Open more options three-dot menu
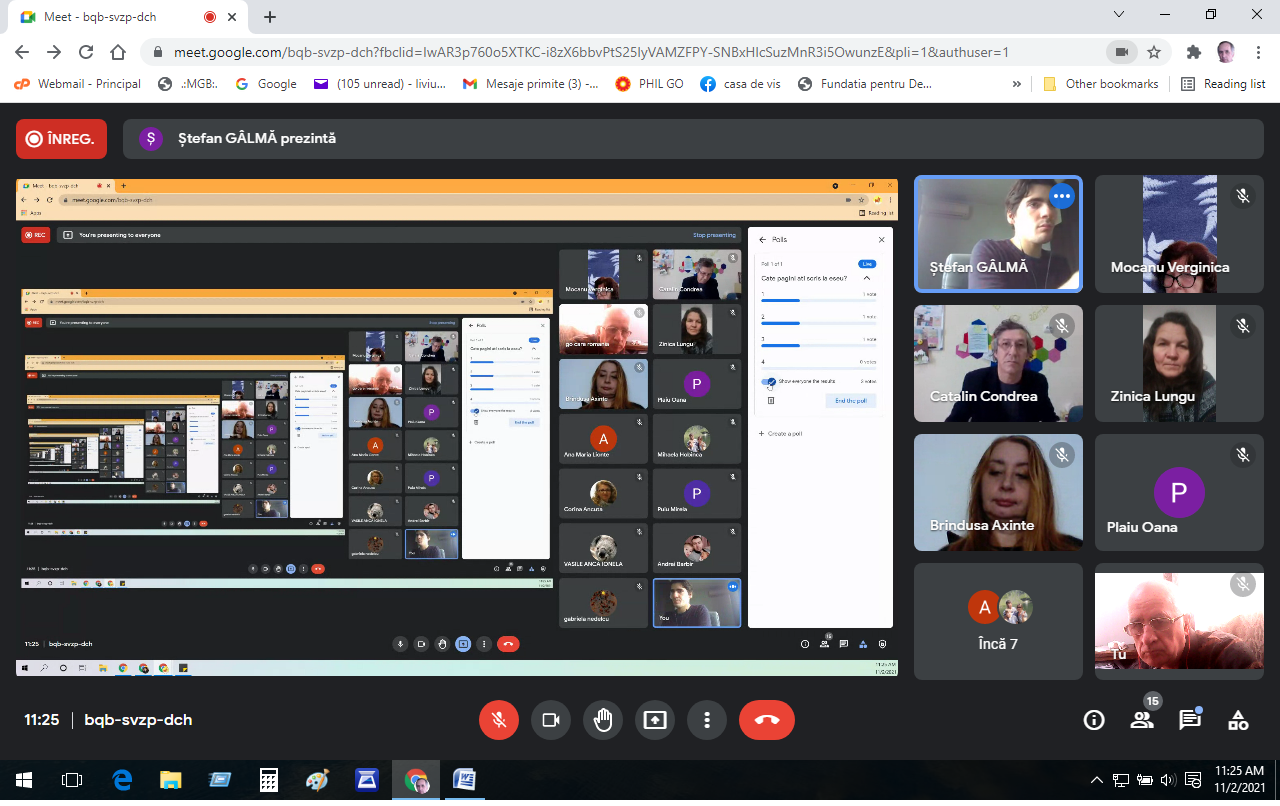Image resolution: width=1280 pixels, height=806 pixels. click(706, 720)
